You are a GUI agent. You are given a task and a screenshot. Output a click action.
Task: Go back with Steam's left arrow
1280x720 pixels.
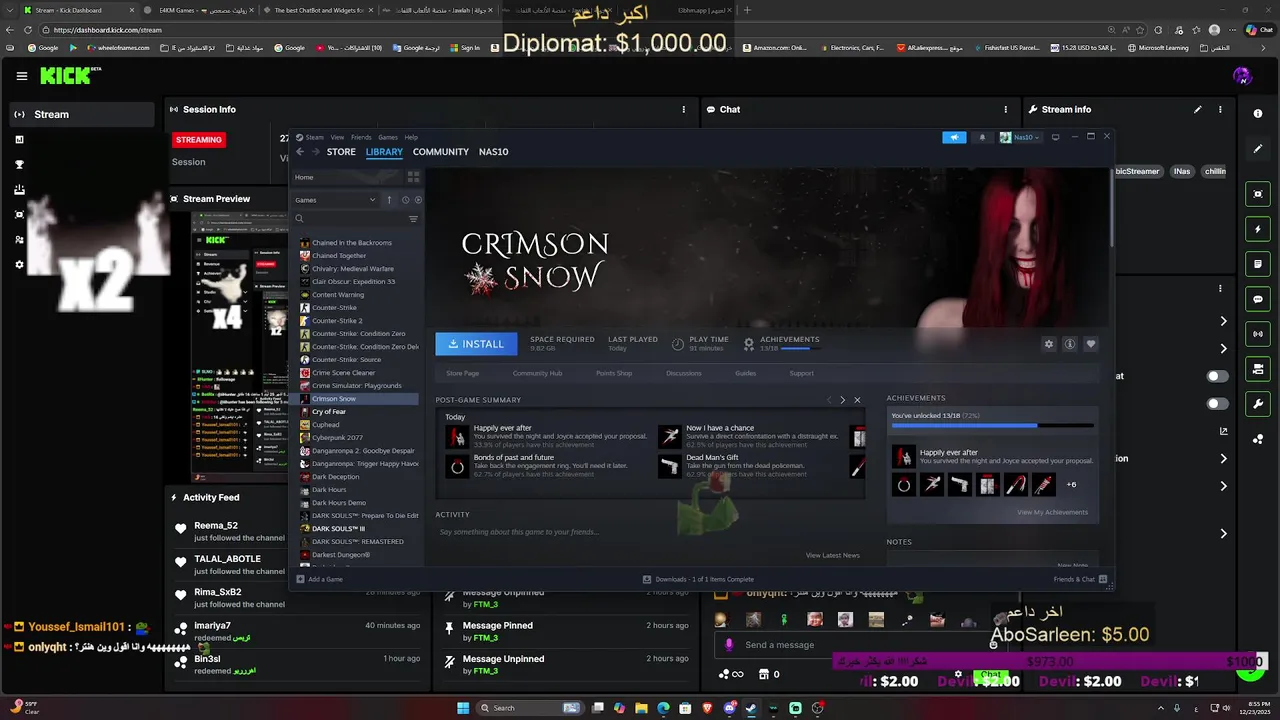[x=299, y=152]
